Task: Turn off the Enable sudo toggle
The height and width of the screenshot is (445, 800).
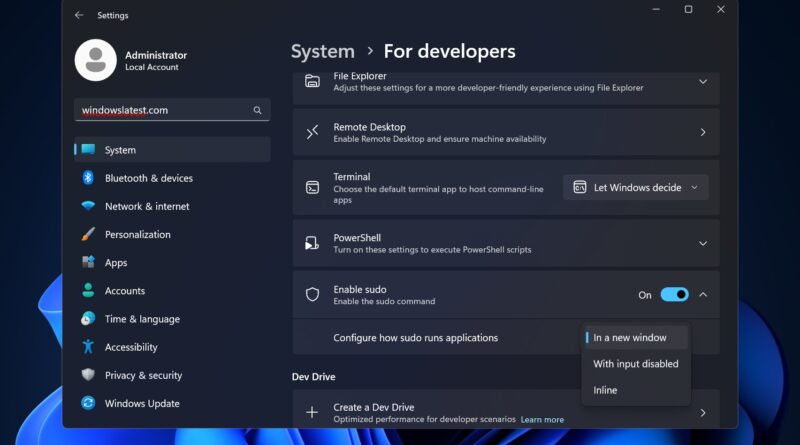Action: point(674,294)
